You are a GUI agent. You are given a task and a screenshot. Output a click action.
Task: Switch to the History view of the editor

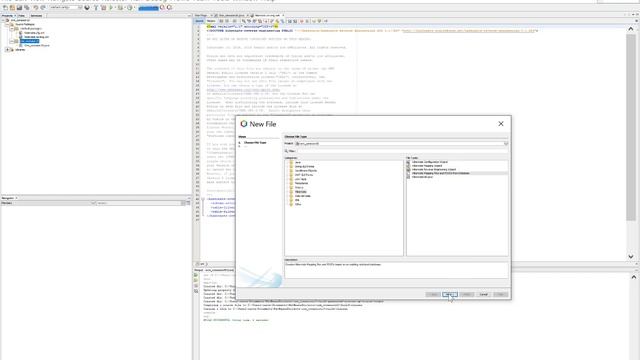(x=211, y=21)
